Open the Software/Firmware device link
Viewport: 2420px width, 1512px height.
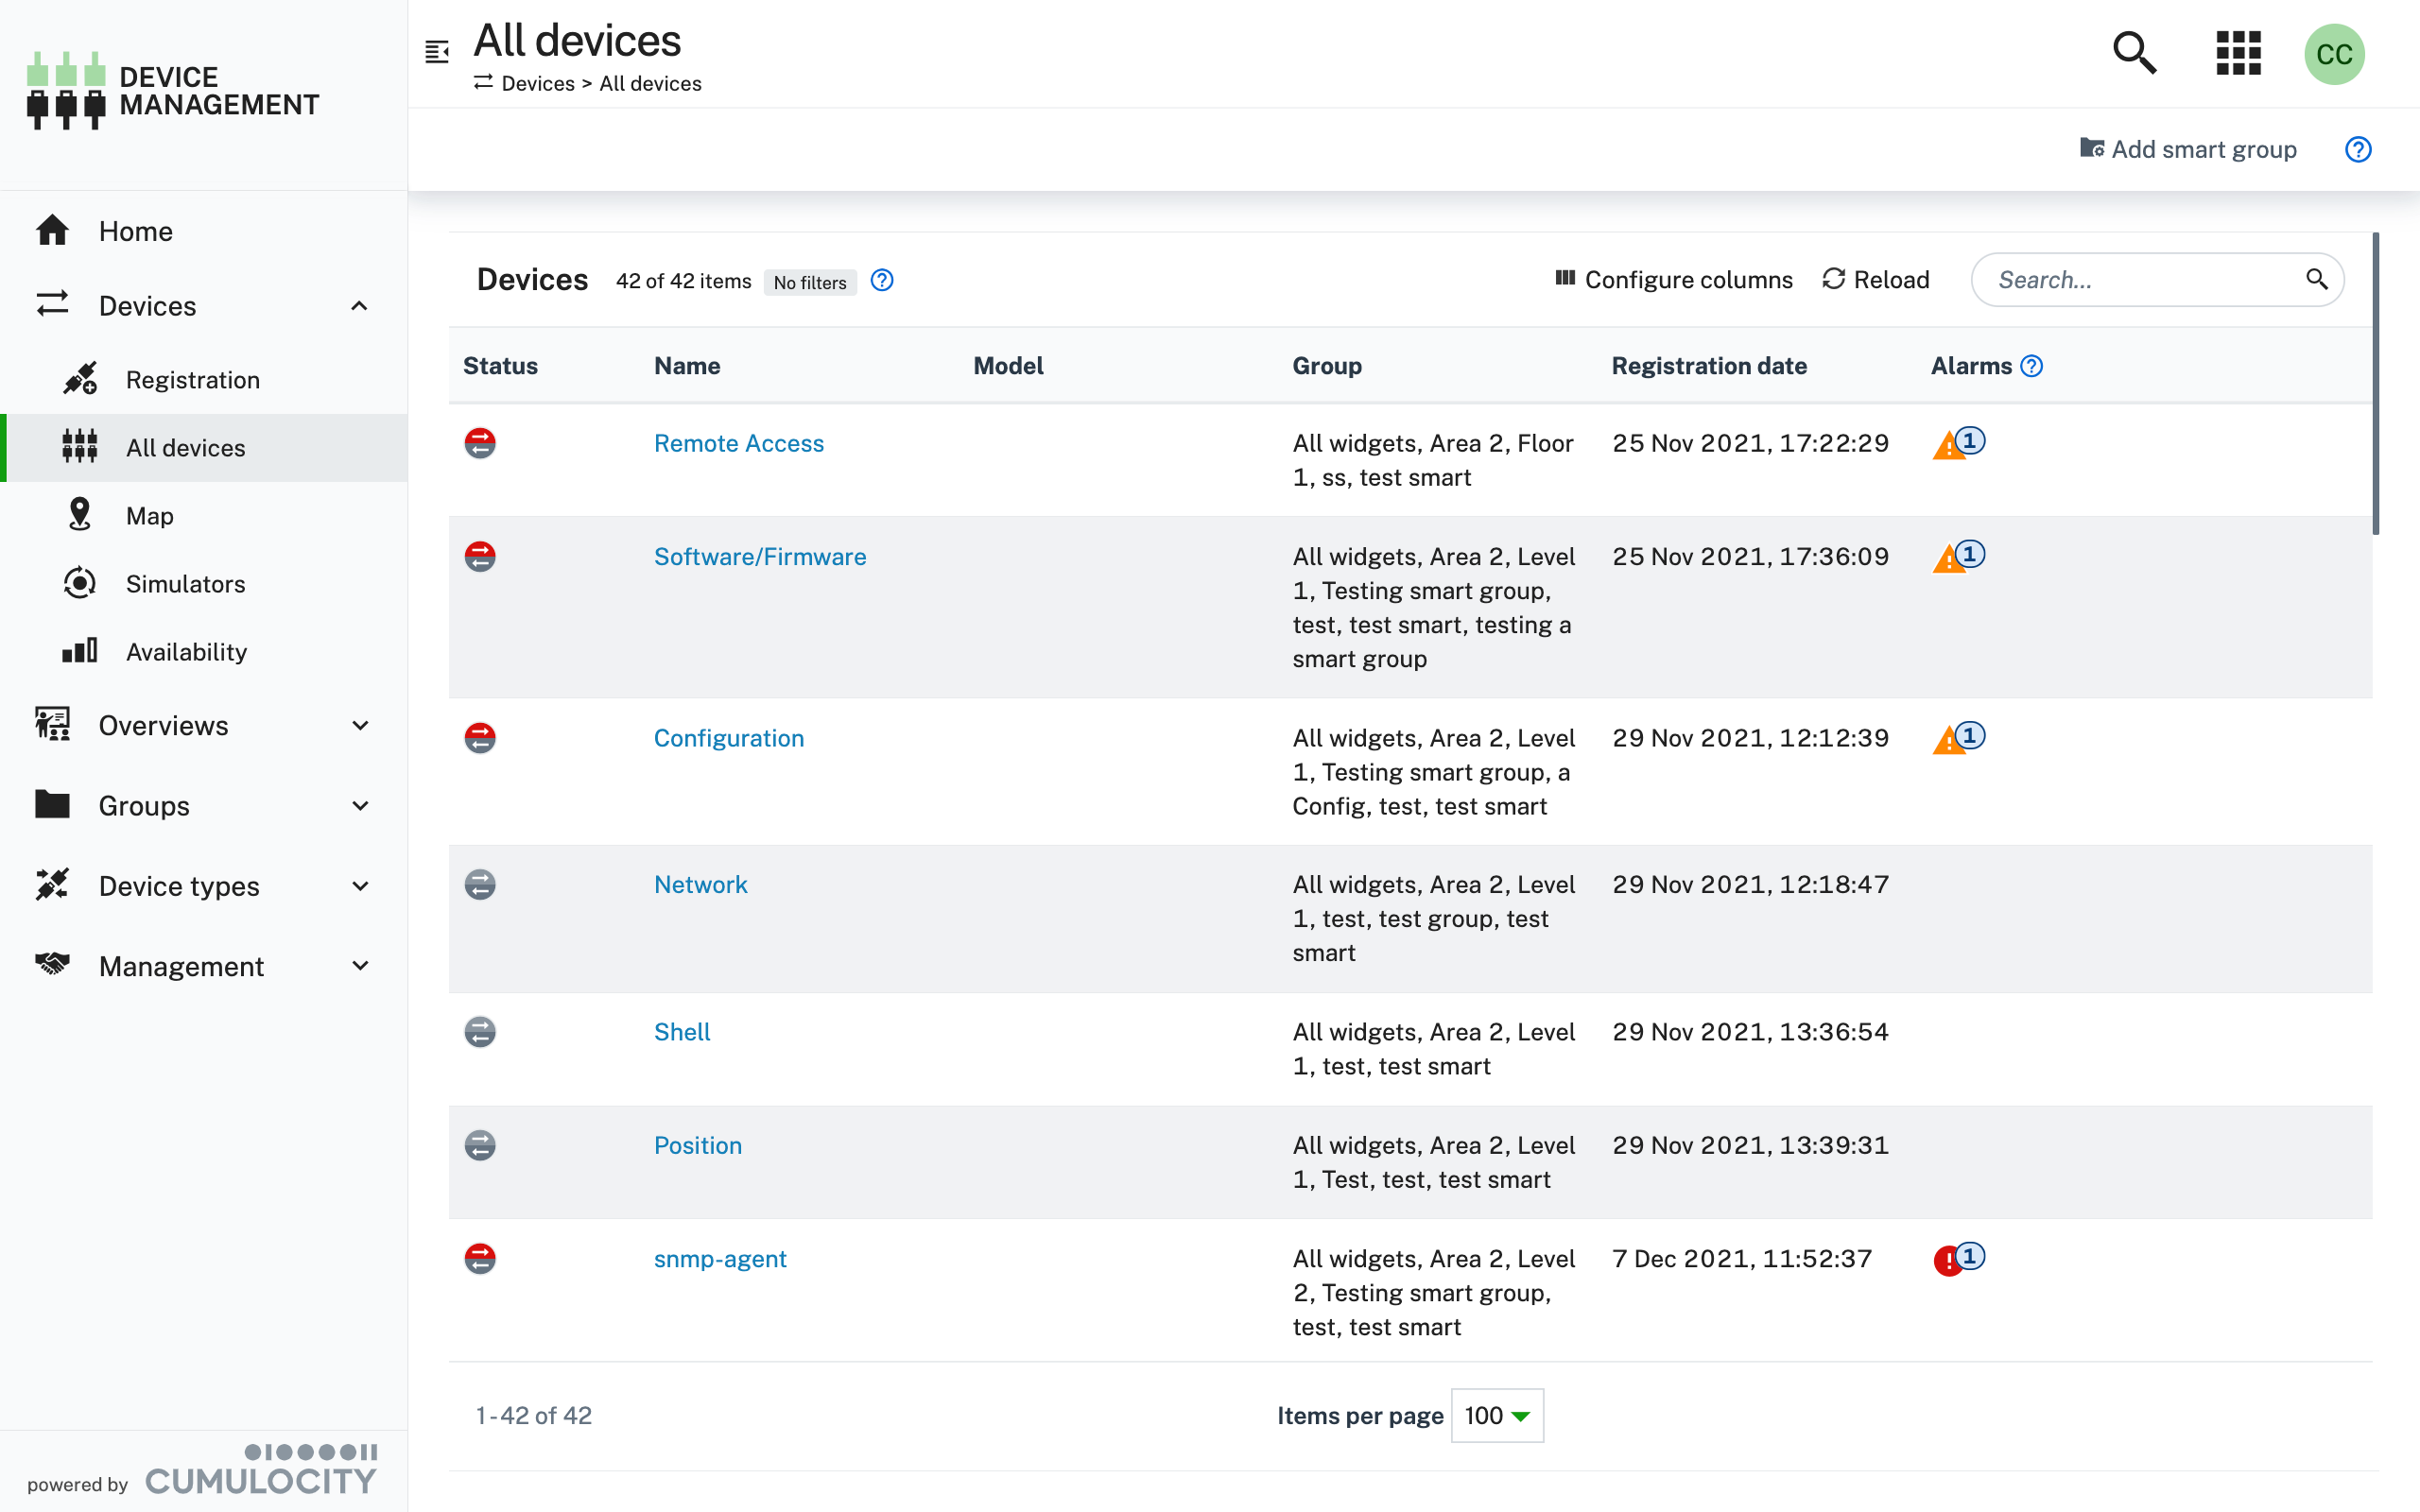click(x=760, y=556)
